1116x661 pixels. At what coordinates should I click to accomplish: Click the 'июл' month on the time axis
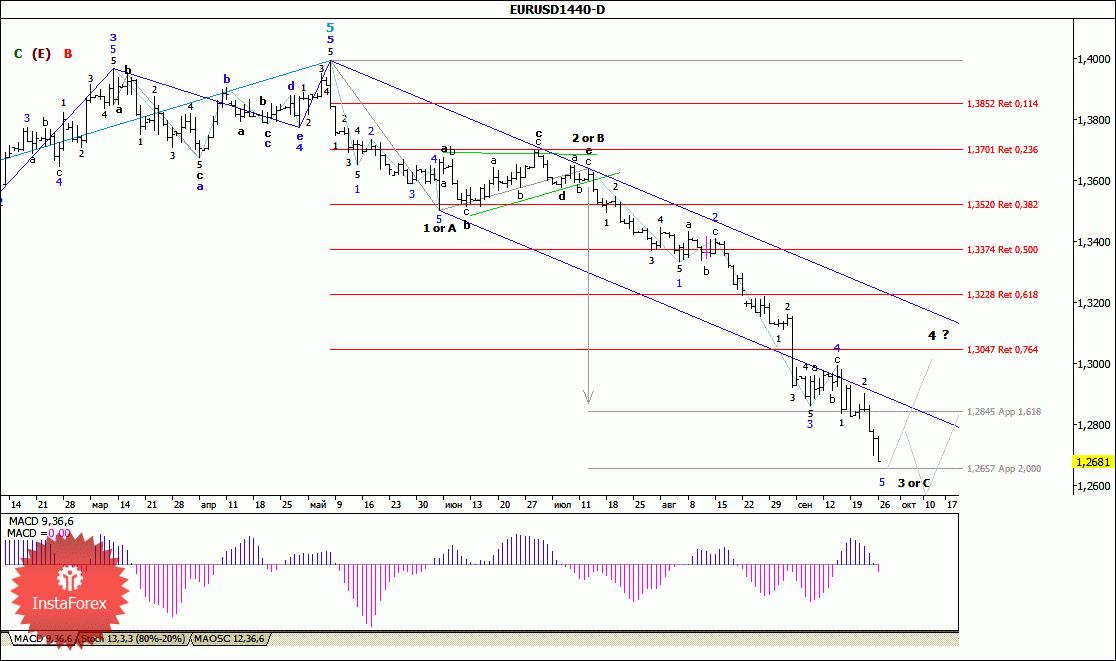click(x=562, y=504)
